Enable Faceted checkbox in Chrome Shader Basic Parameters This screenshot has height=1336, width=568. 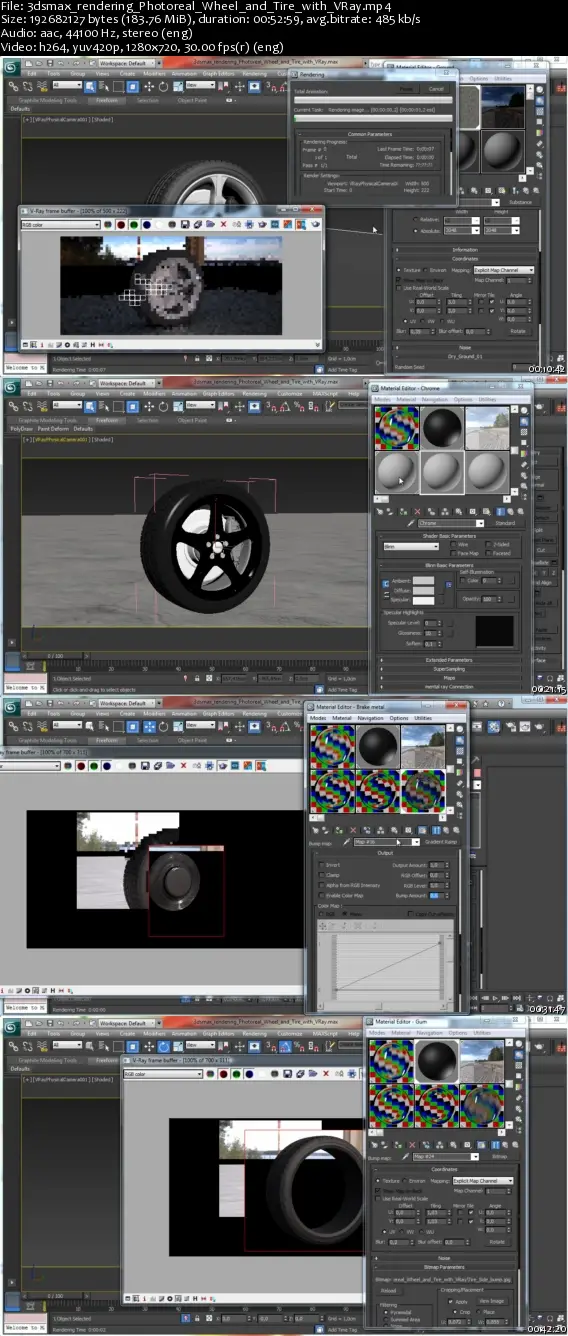[488, 553]
